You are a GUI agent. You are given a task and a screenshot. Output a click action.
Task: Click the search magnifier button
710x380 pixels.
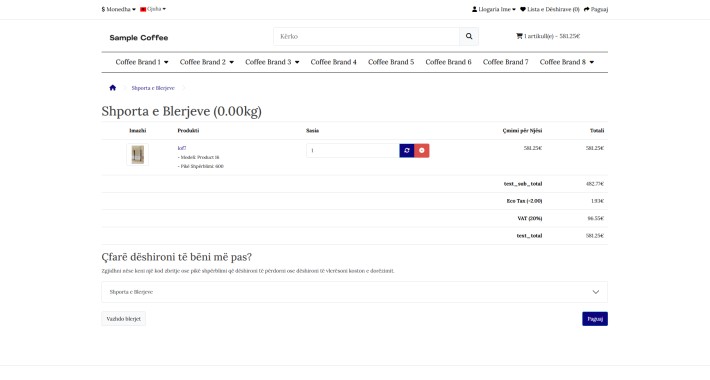[469, 36]
